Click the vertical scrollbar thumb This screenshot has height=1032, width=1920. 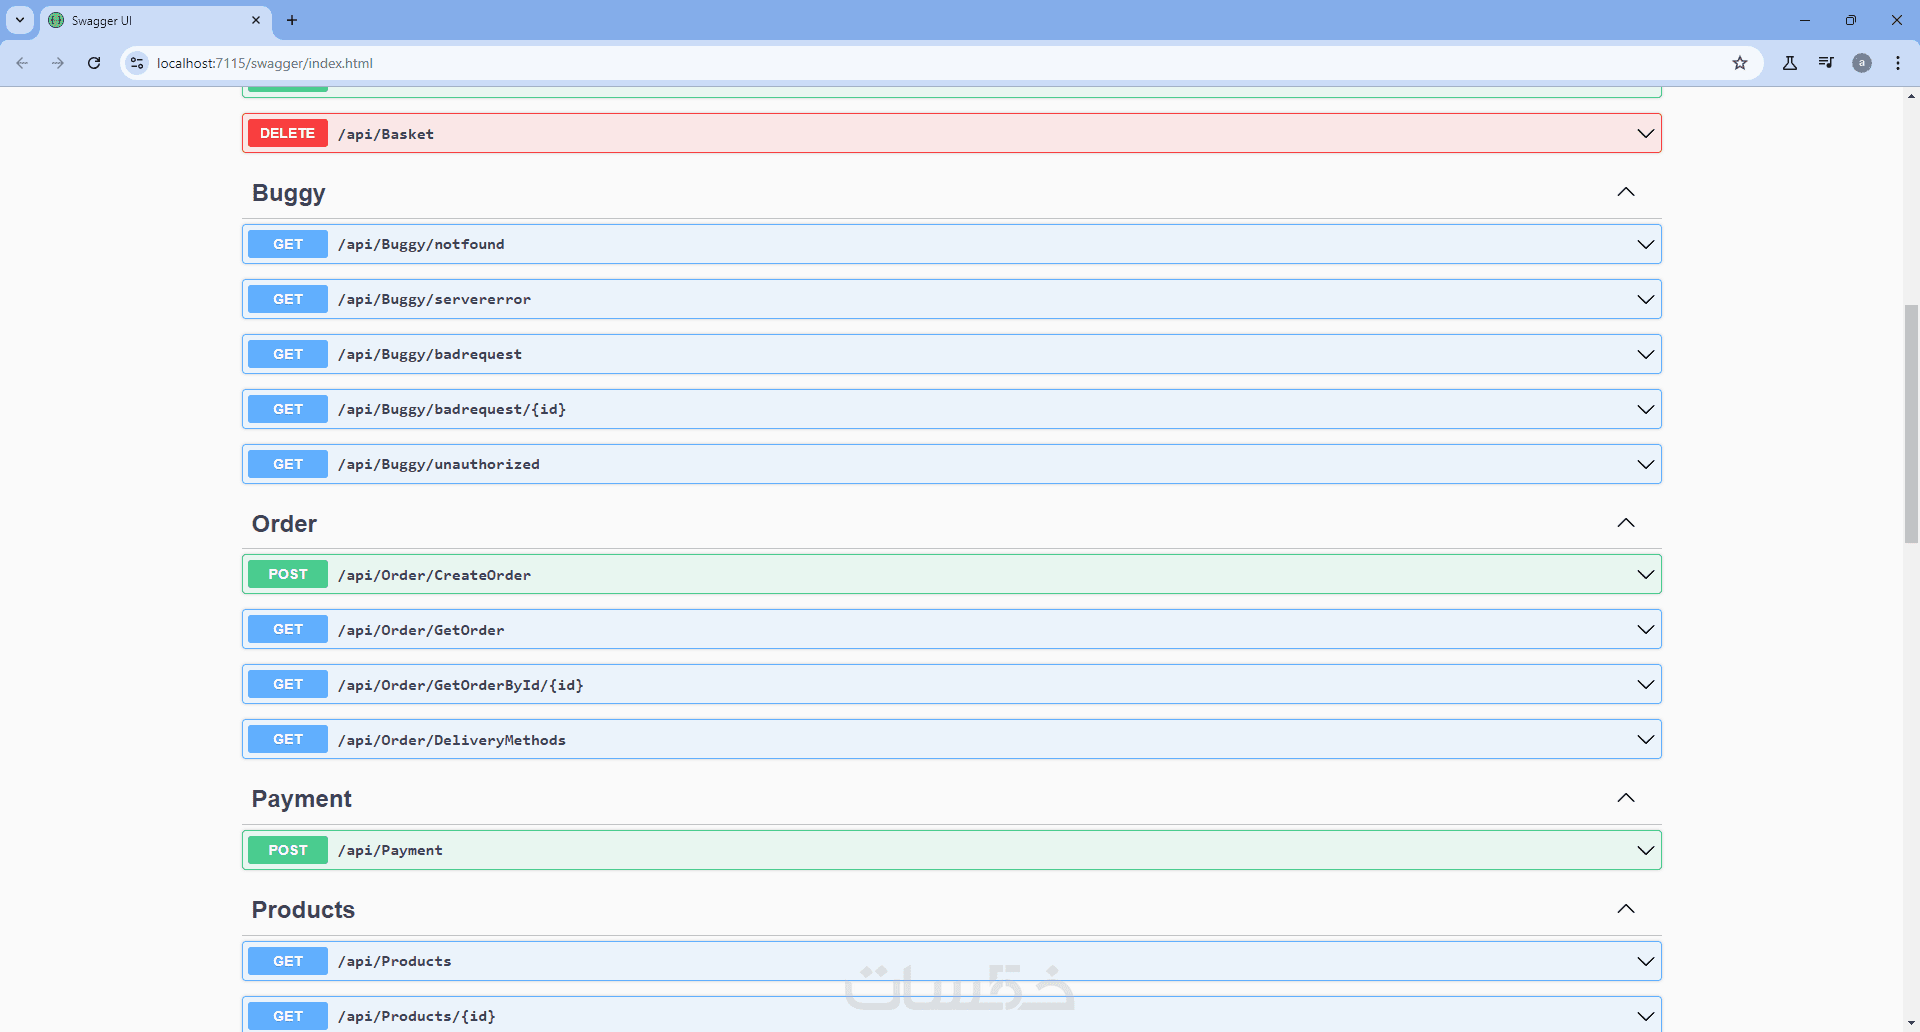coord(1911,424)
